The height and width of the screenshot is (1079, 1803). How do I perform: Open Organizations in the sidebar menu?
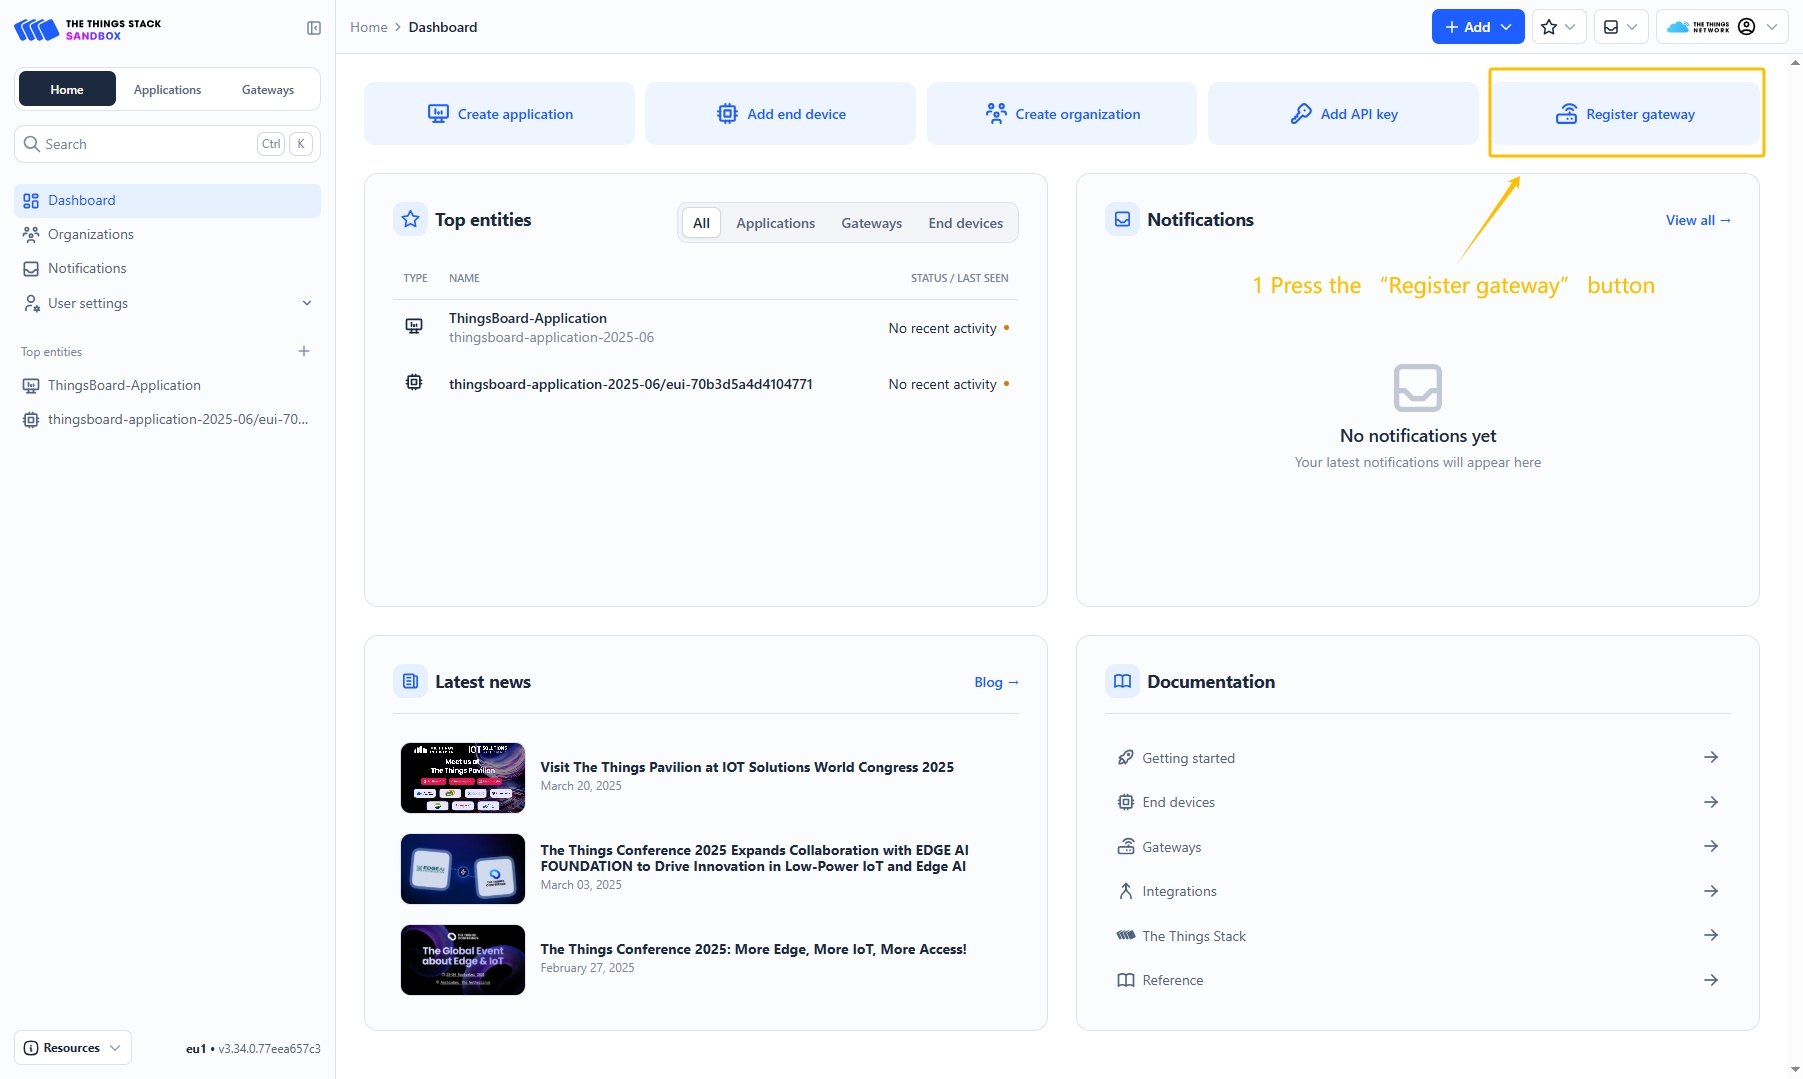(90, 234)
